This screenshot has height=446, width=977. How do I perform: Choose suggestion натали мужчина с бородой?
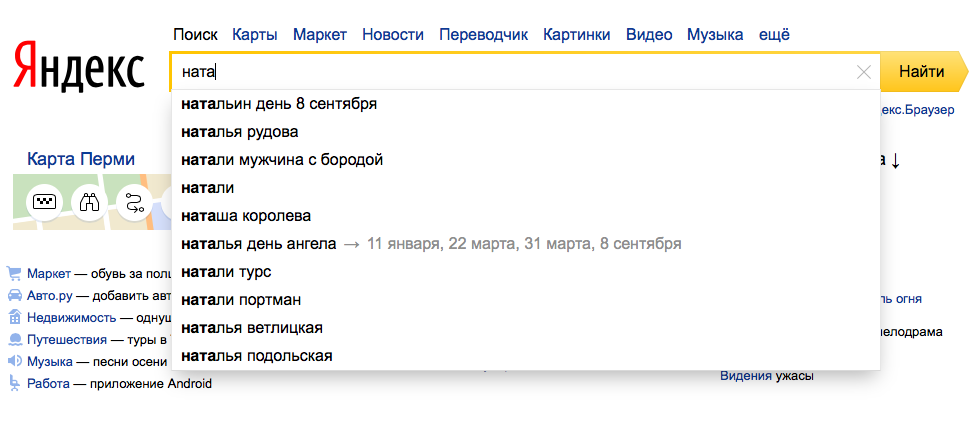click(526, 160)
